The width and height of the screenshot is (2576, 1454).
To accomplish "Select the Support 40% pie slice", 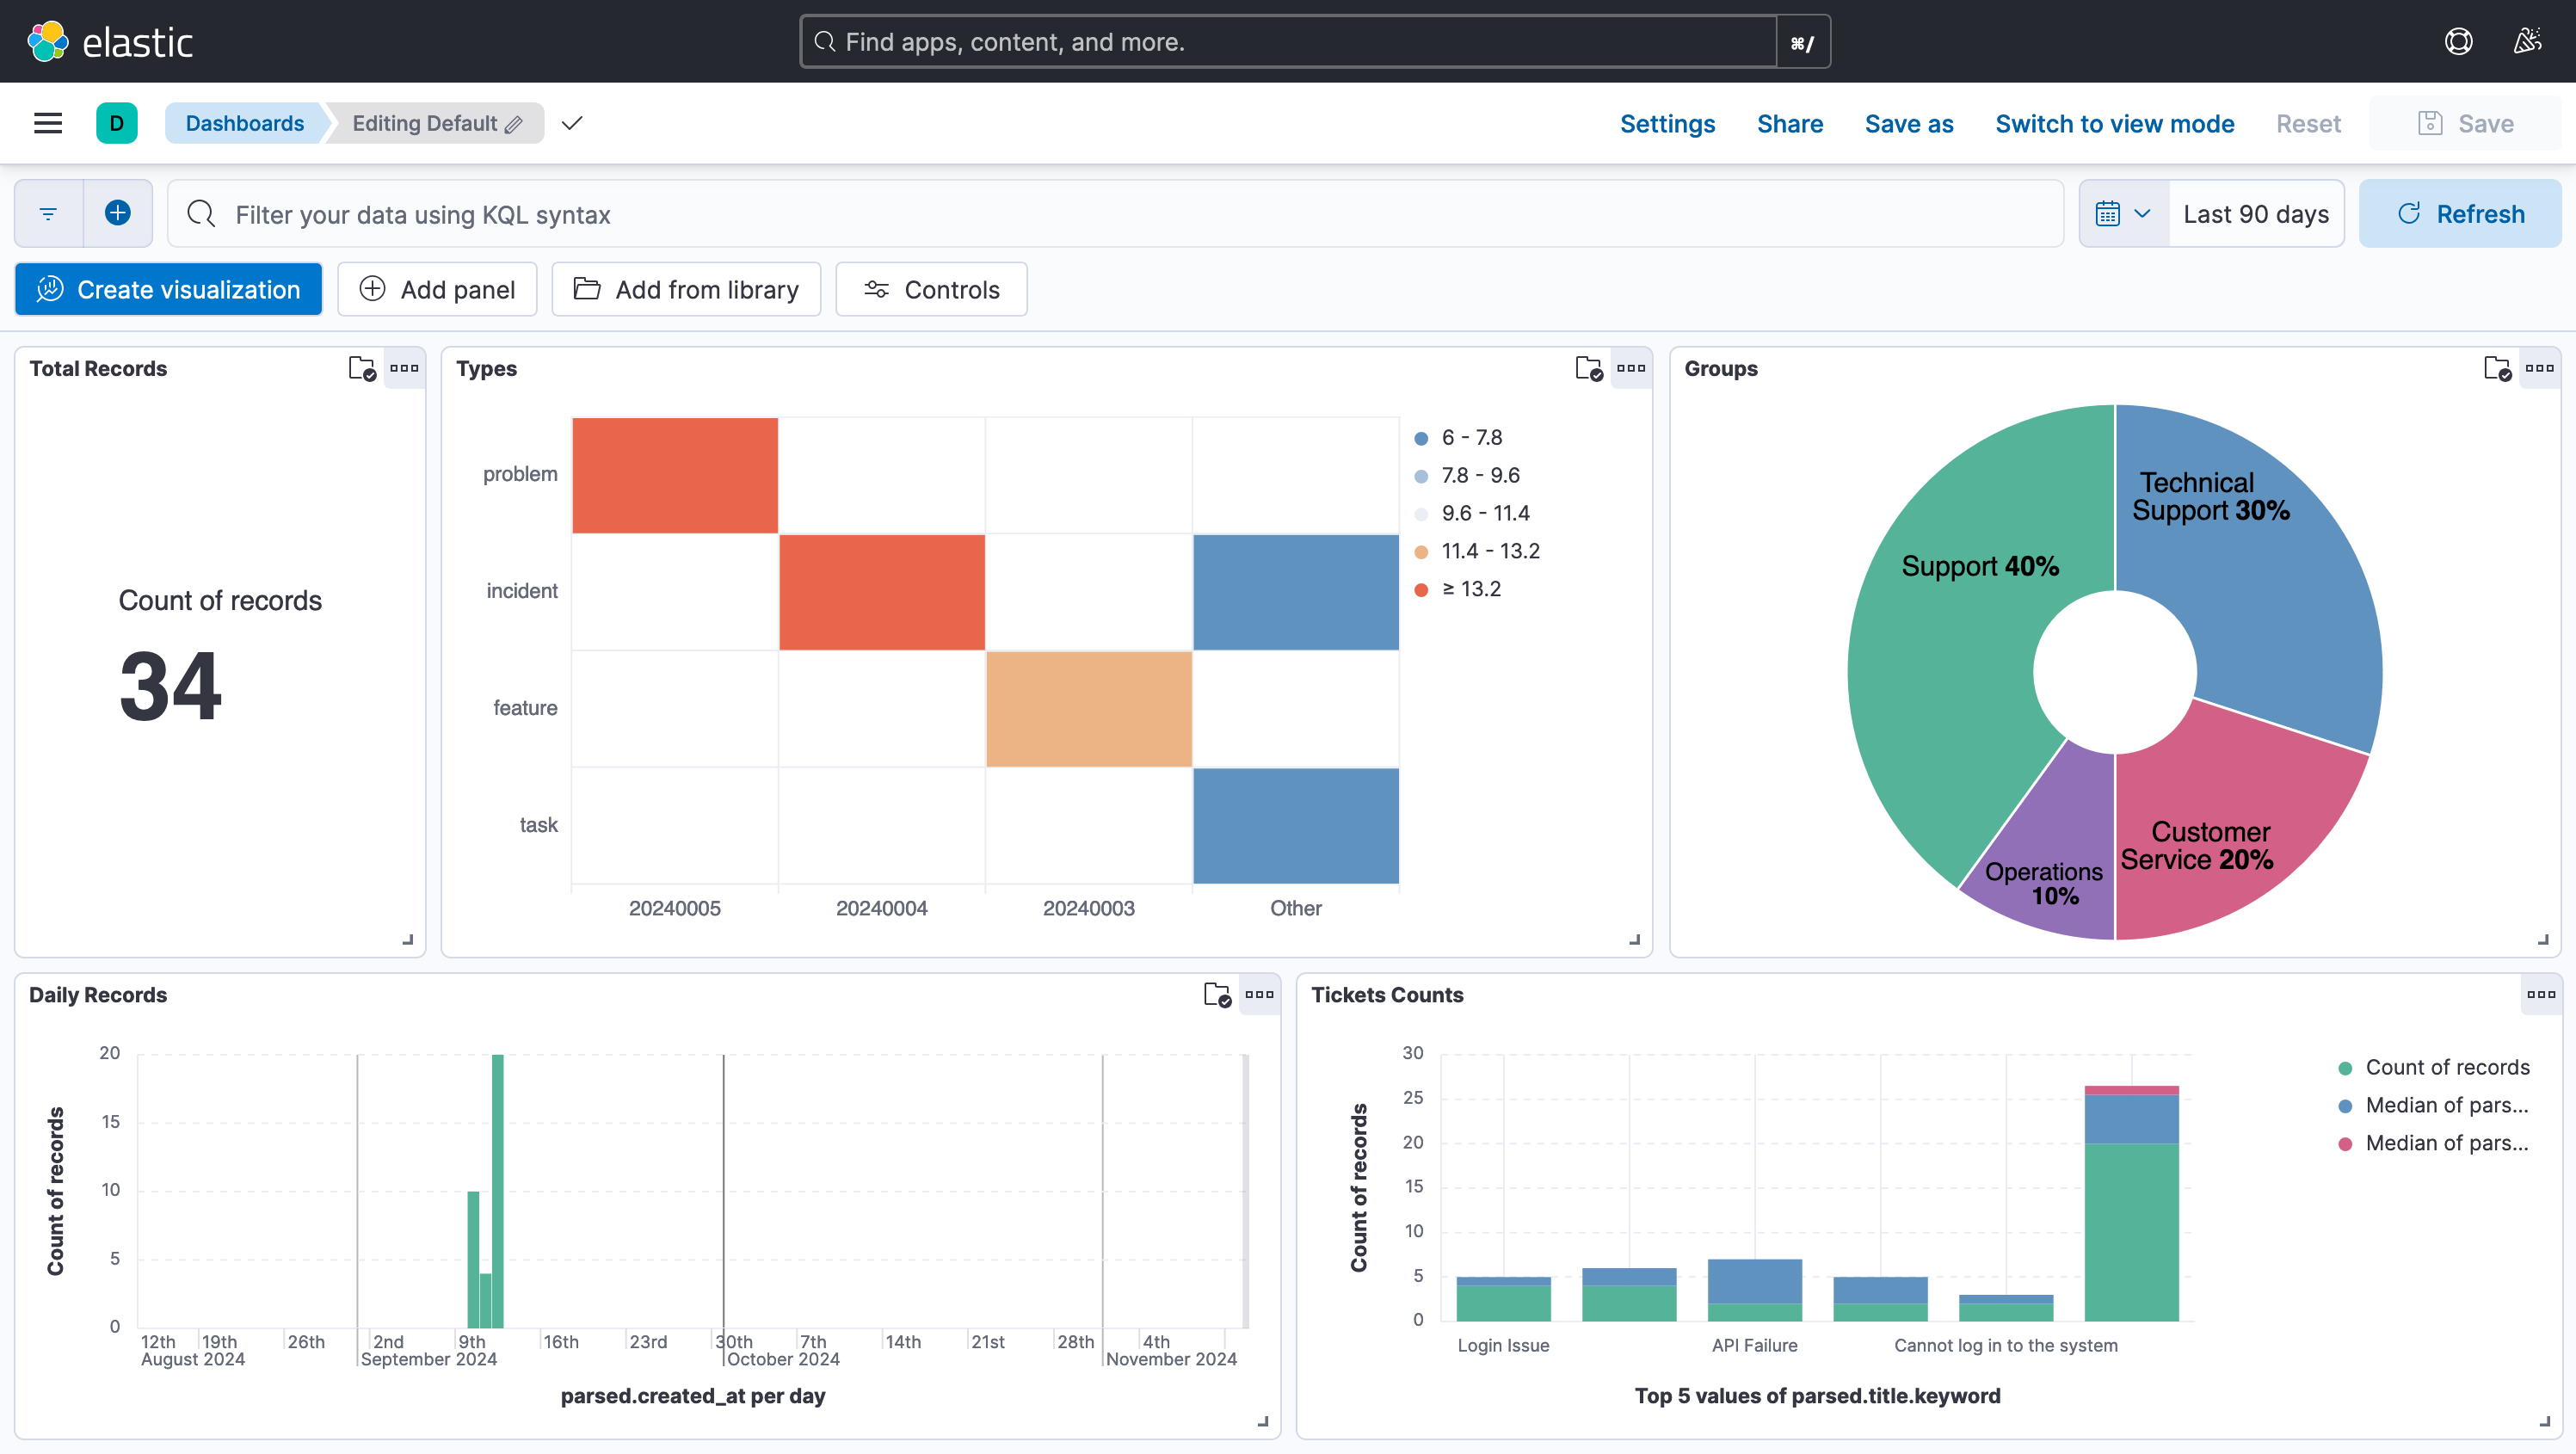I will 1960,640.
